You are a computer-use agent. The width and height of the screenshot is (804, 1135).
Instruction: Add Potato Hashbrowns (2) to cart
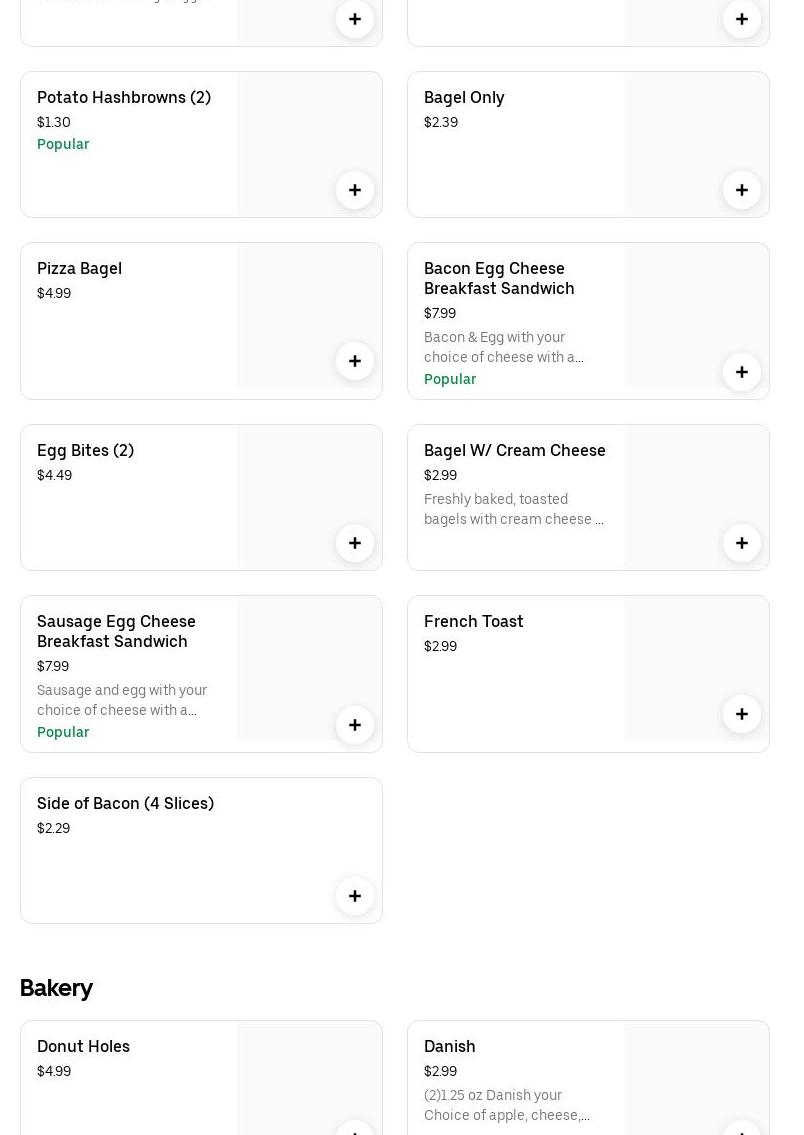[355, 190]
